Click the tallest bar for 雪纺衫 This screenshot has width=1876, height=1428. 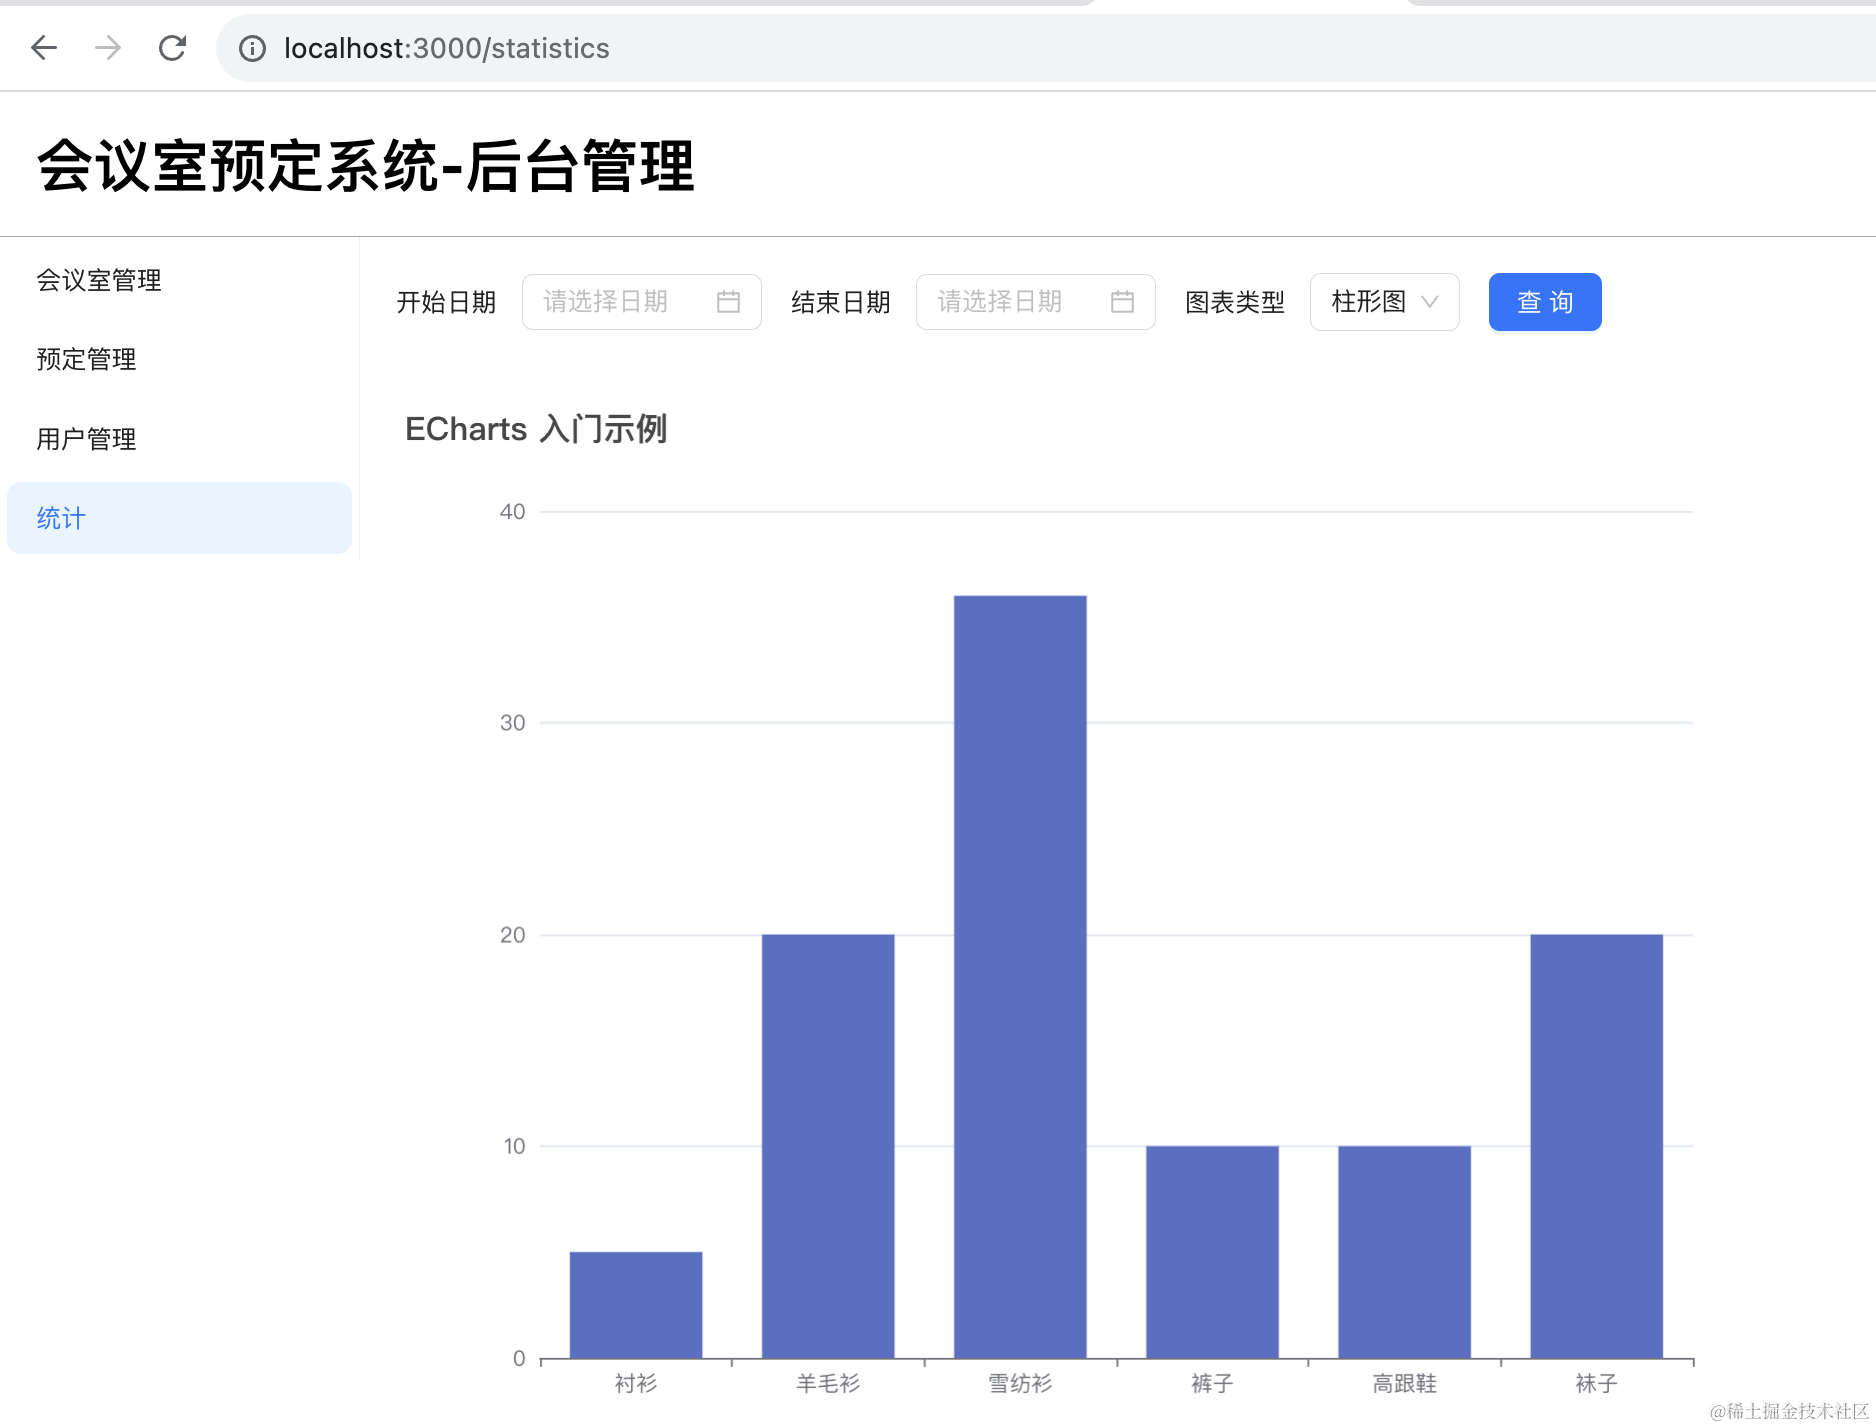(1020, 976)
